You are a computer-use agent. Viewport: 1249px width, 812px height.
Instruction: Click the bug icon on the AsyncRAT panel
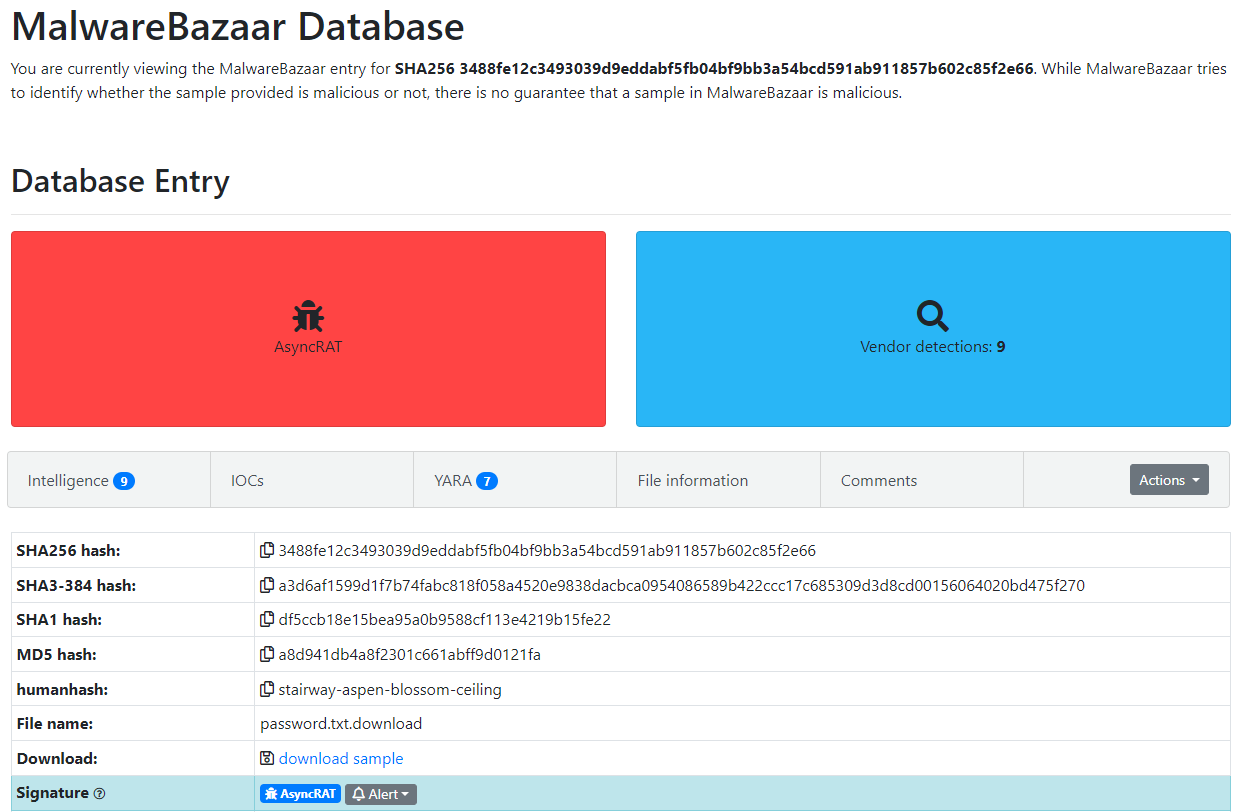coord(307,314)
